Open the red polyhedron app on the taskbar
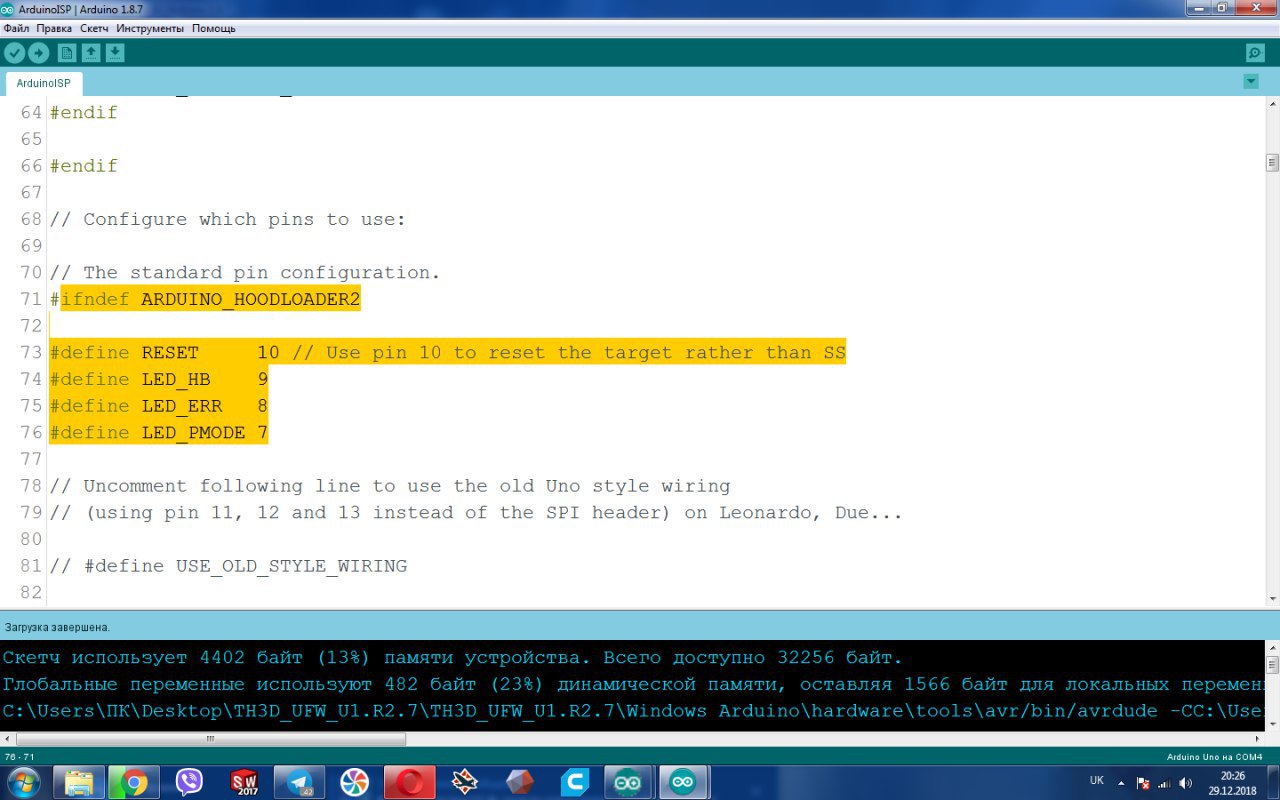Screen dimensions: 1280x800 pyautogui.click(x=519, y=782)
